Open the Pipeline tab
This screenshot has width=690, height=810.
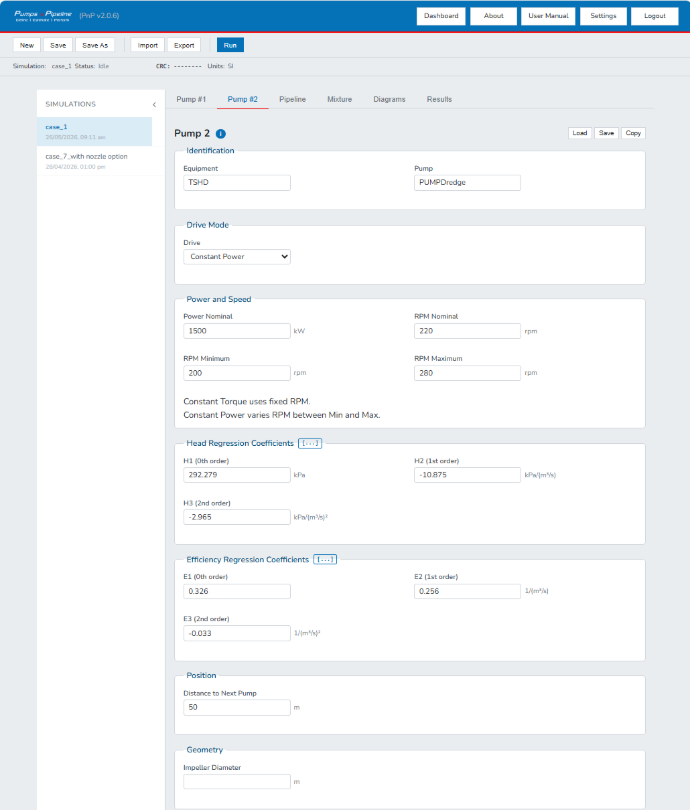(292, 99)
